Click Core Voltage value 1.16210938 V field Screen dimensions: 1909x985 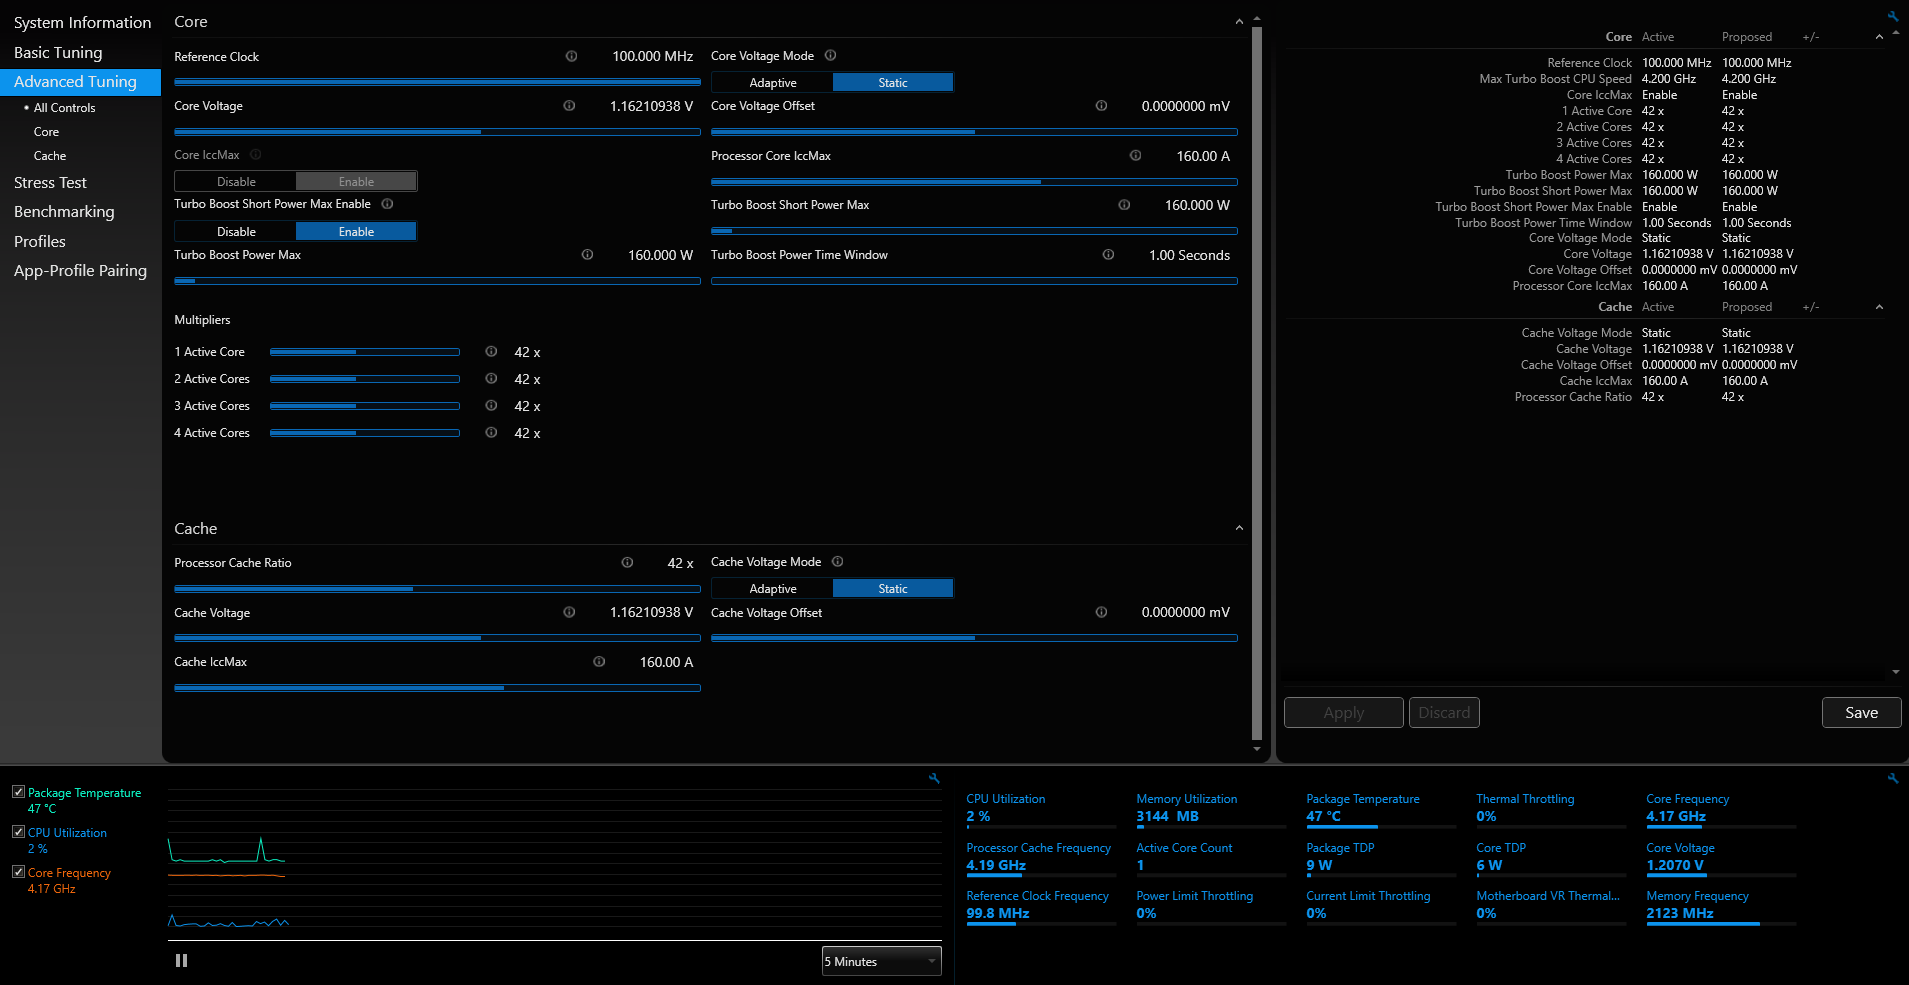651,106
